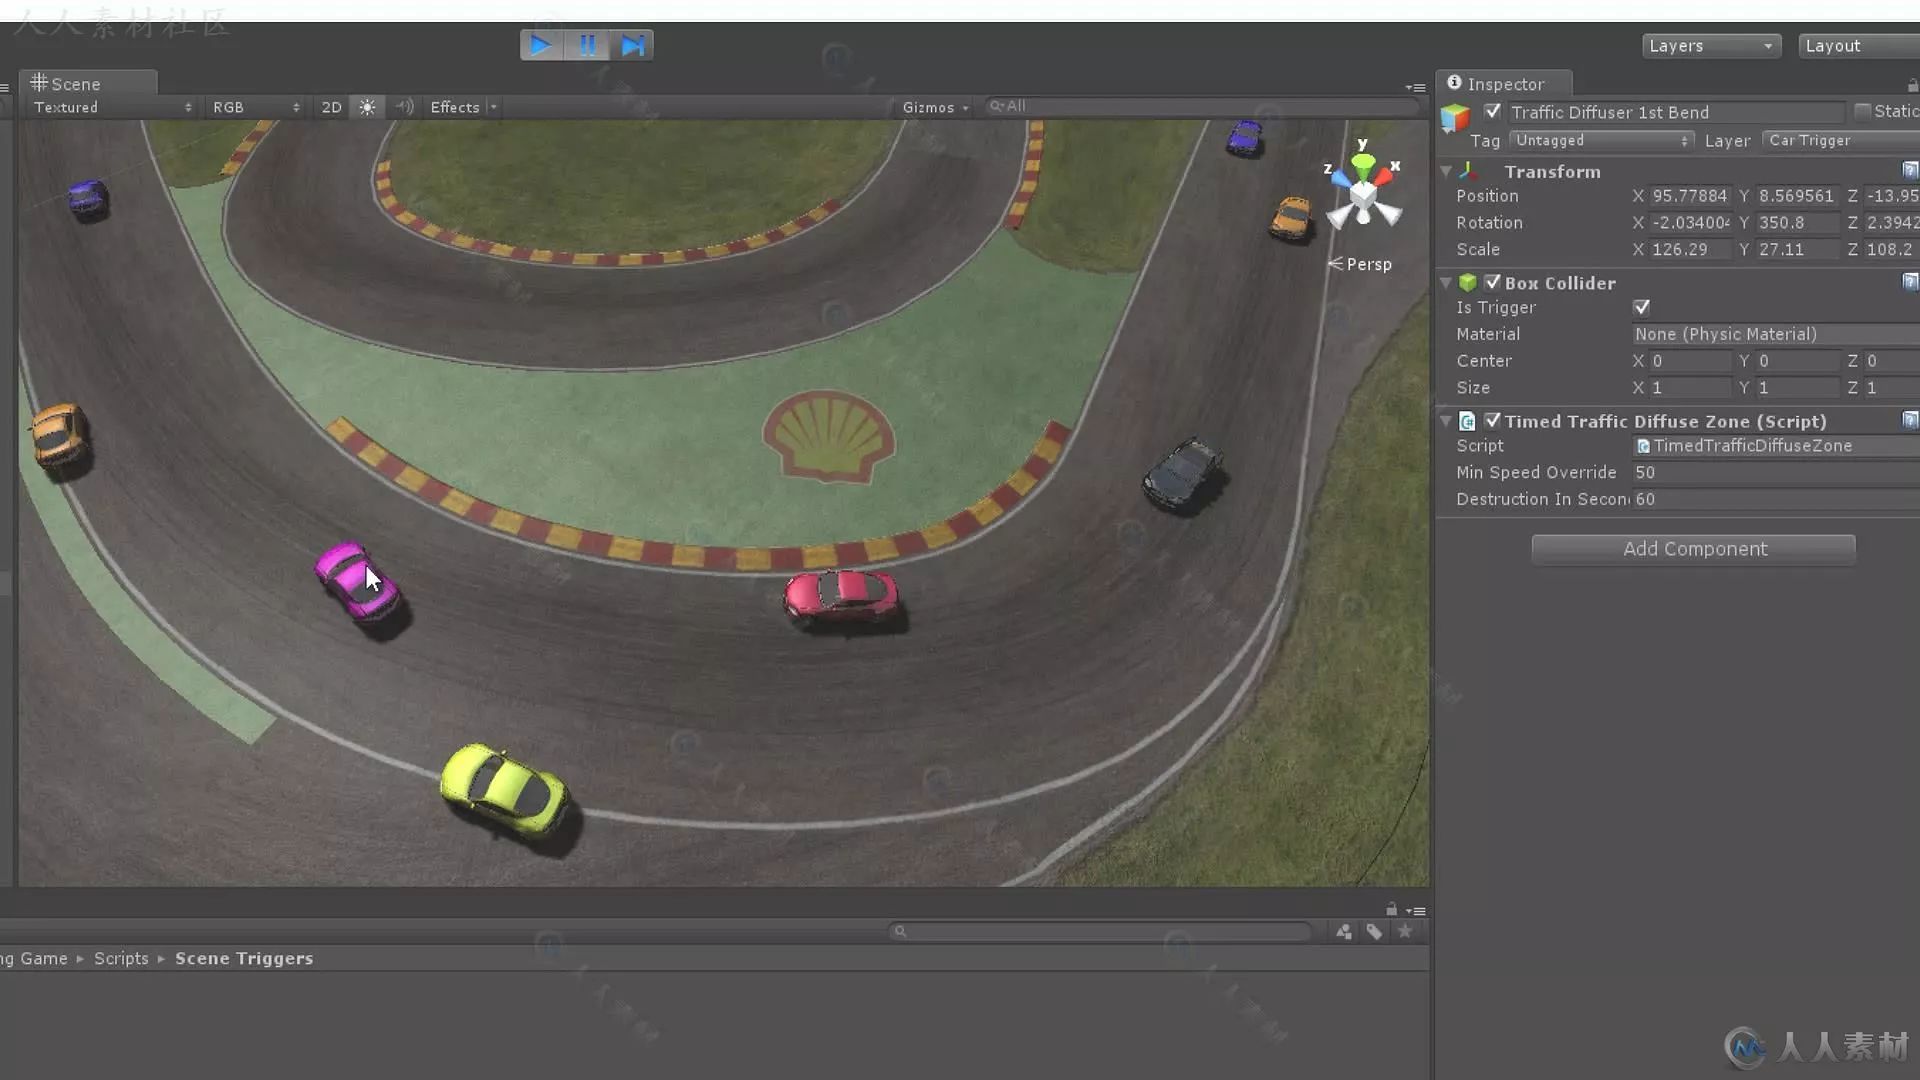Open Transform help book icon
This screenshot has width=1920, height=1080.
(1910, 170)
